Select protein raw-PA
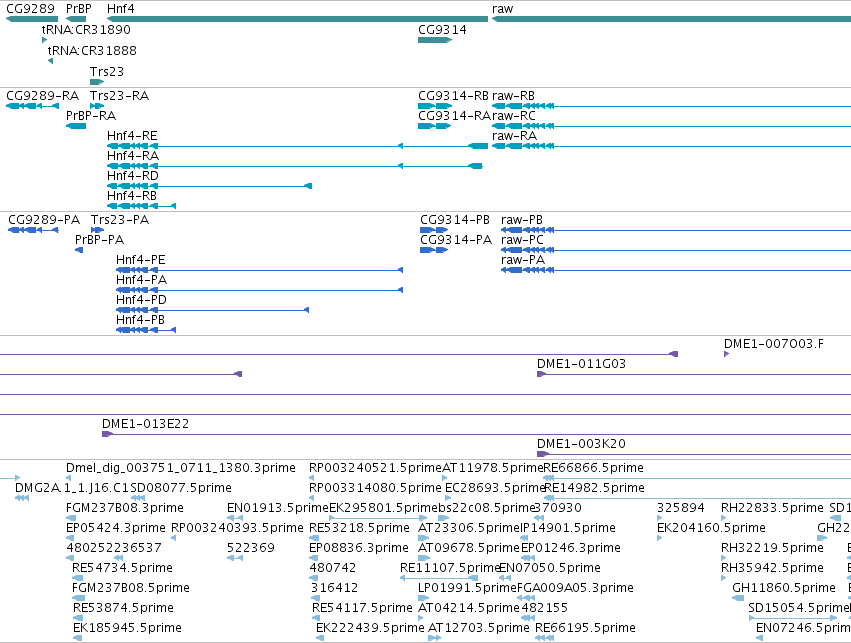851x643 pixels. pyautogui.click(x=676, y=270)
